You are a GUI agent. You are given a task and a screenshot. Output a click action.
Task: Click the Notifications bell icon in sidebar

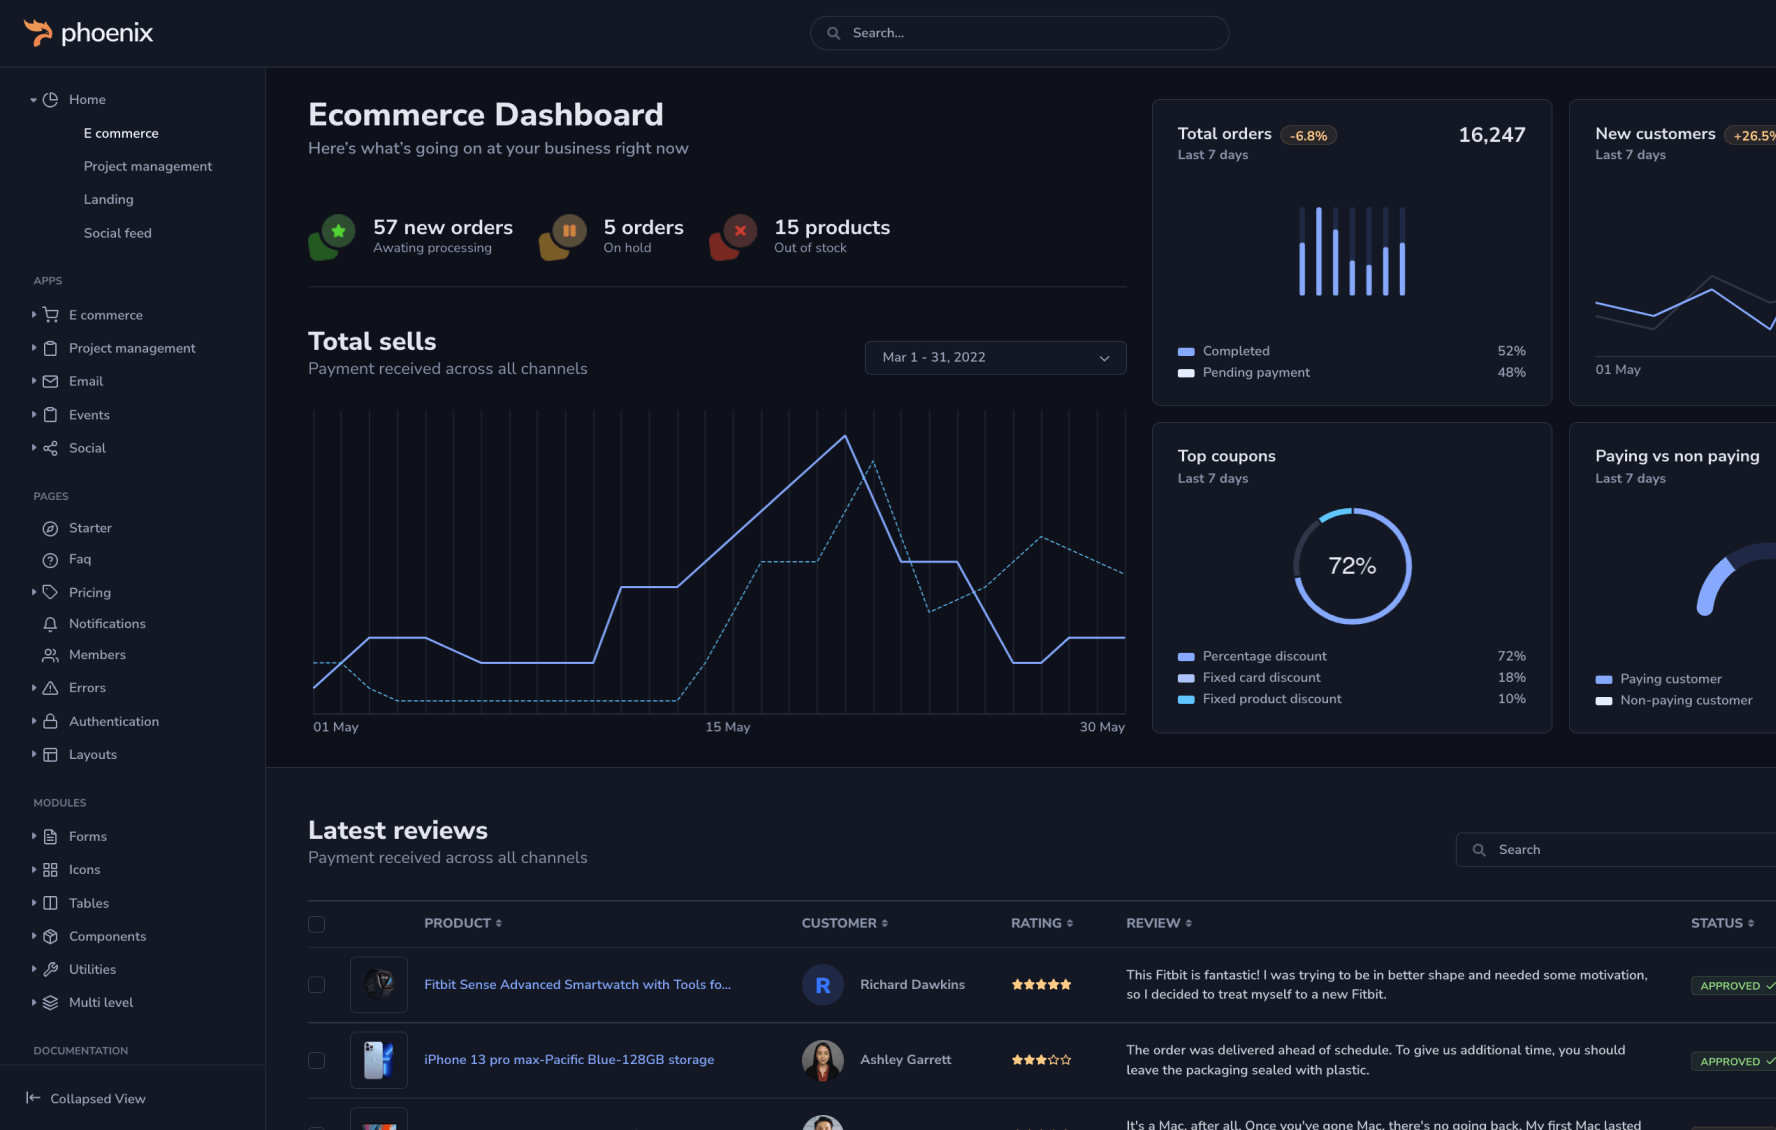click(x=50, y=624)
